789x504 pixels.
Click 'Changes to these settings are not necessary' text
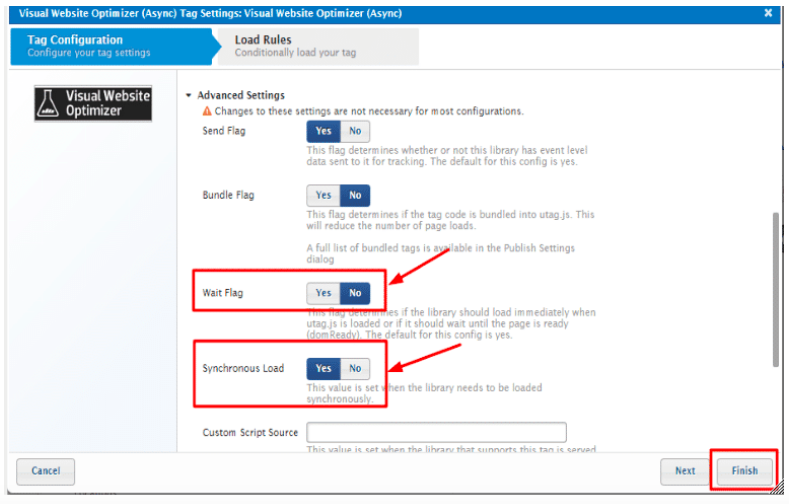[369, 111]
